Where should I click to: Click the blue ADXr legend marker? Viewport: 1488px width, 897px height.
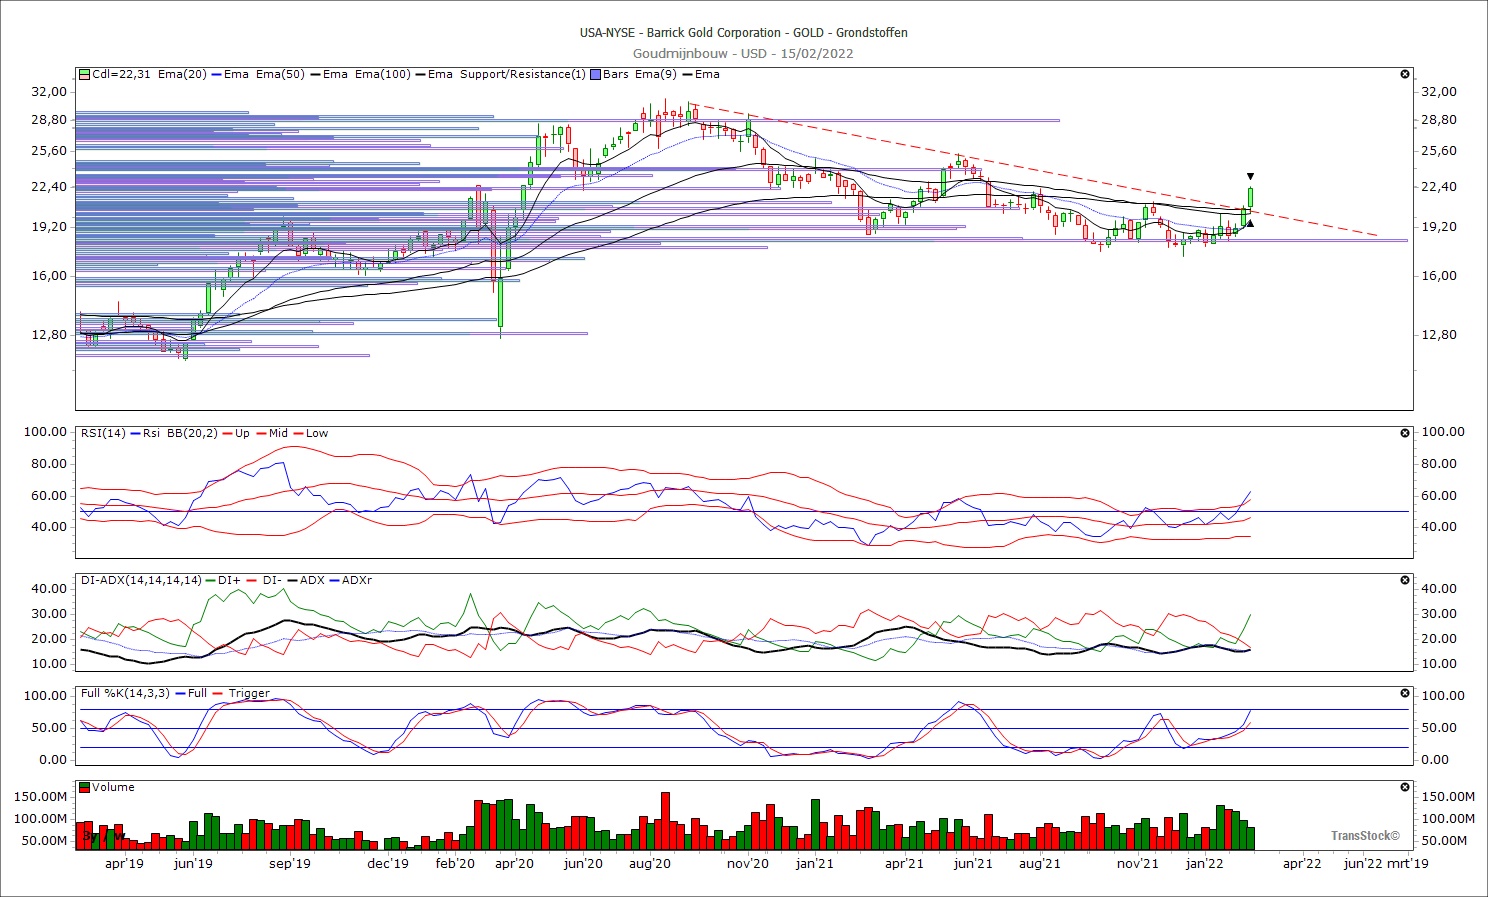pos(334,580)
